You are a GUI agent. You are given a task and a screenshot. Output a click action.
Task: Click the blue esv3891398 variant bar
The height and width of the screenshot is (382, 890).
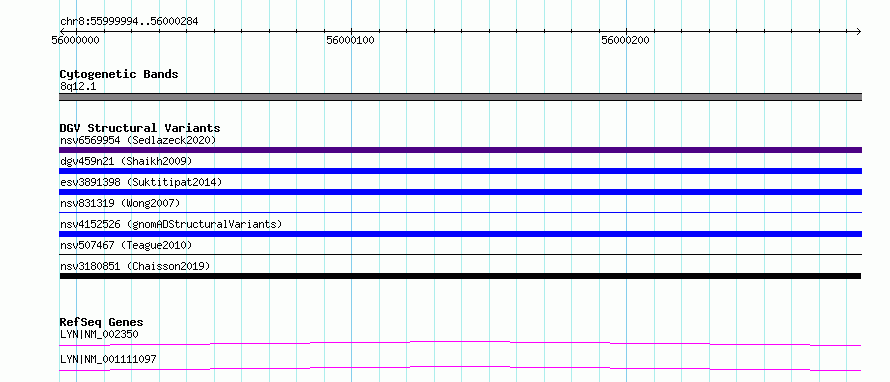[460, 192]
